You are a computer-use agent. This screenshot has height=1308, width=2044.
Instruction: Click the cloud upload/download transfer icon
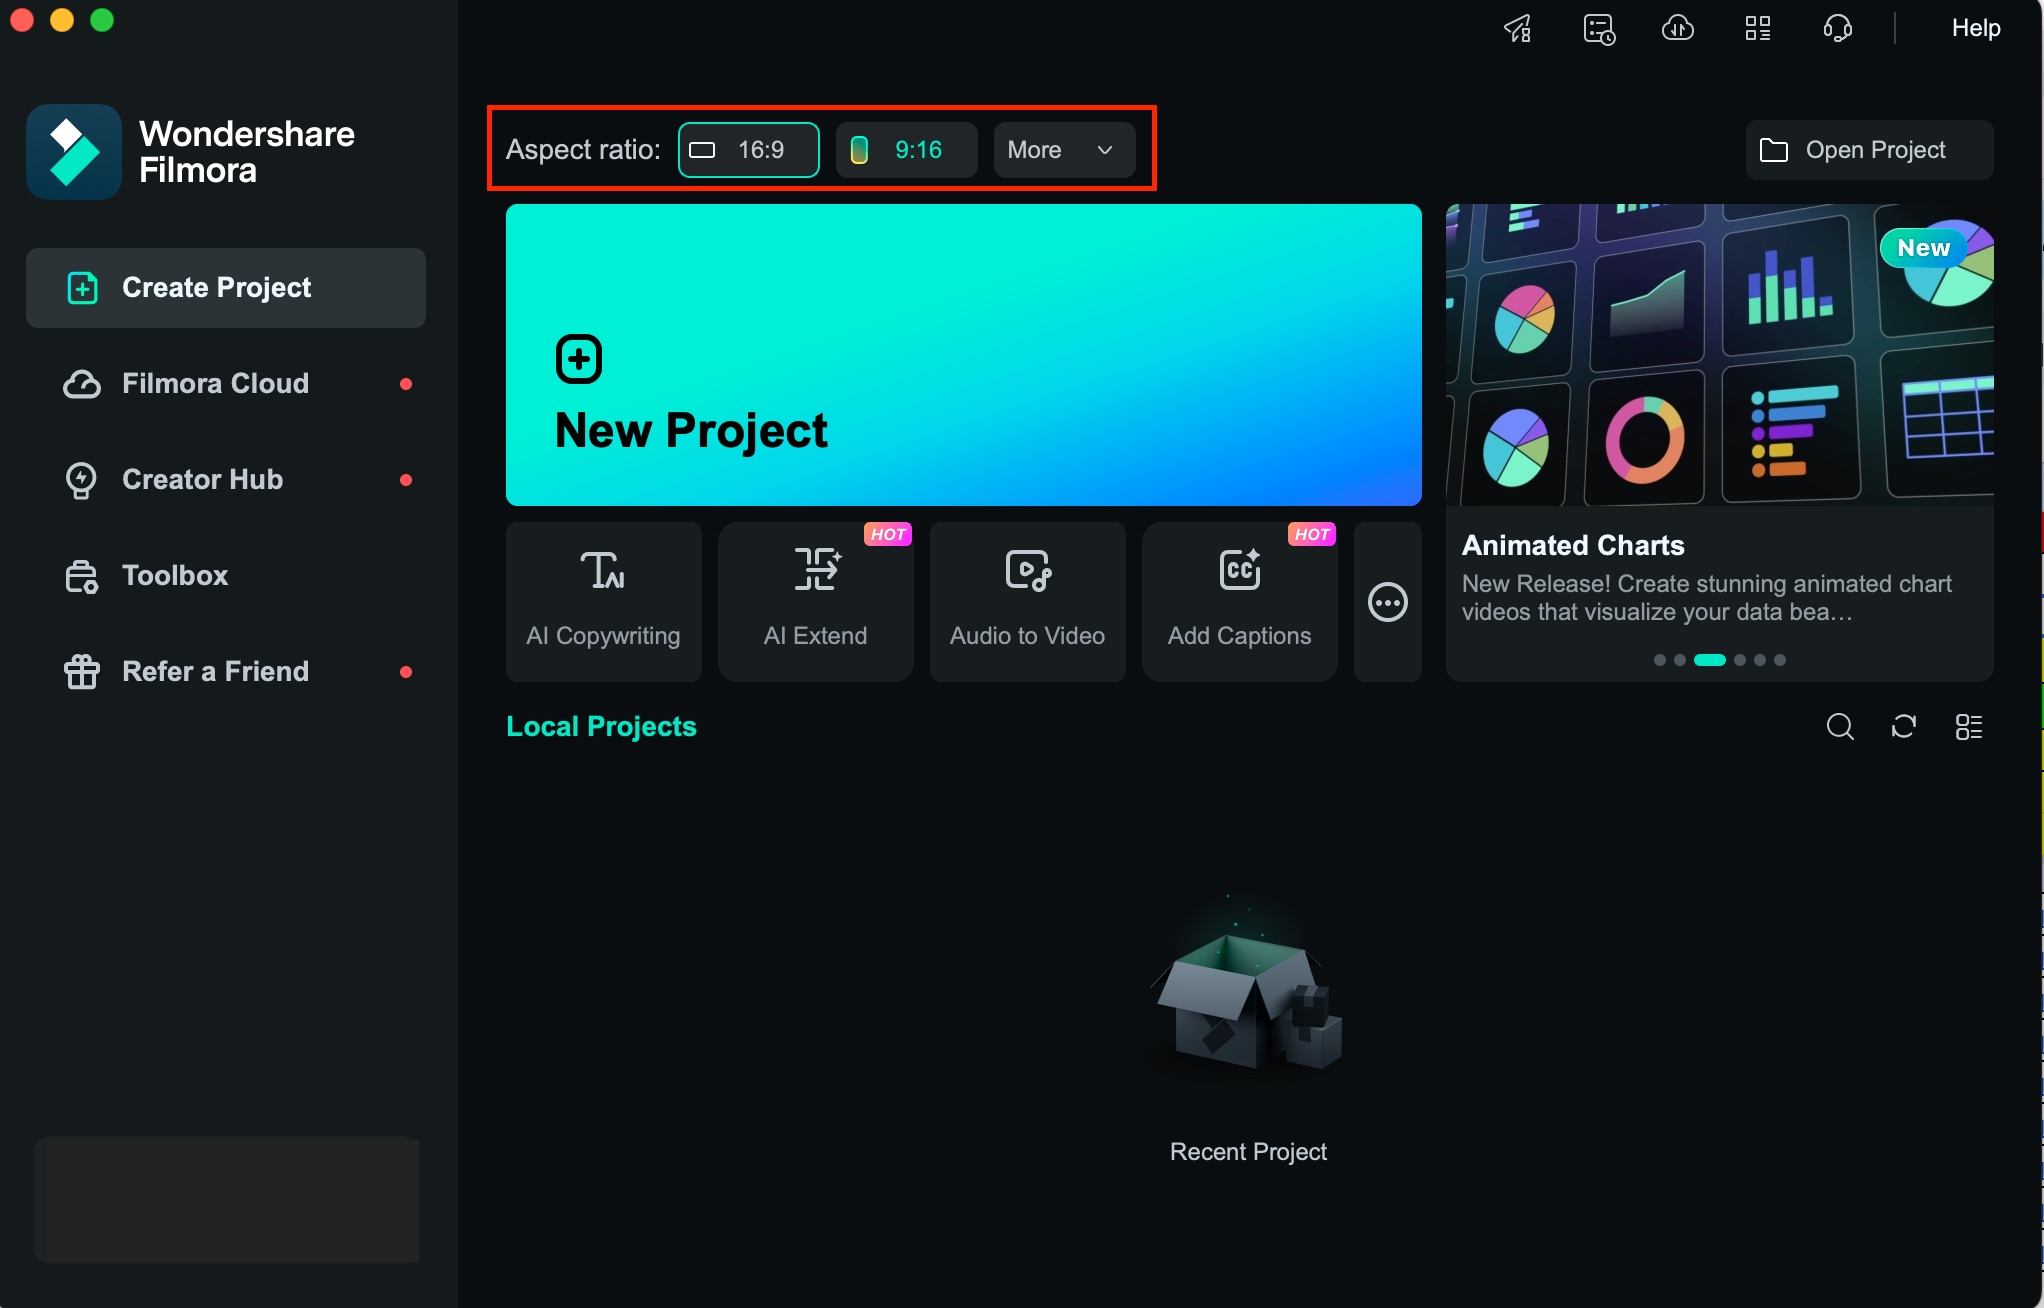1678,28
